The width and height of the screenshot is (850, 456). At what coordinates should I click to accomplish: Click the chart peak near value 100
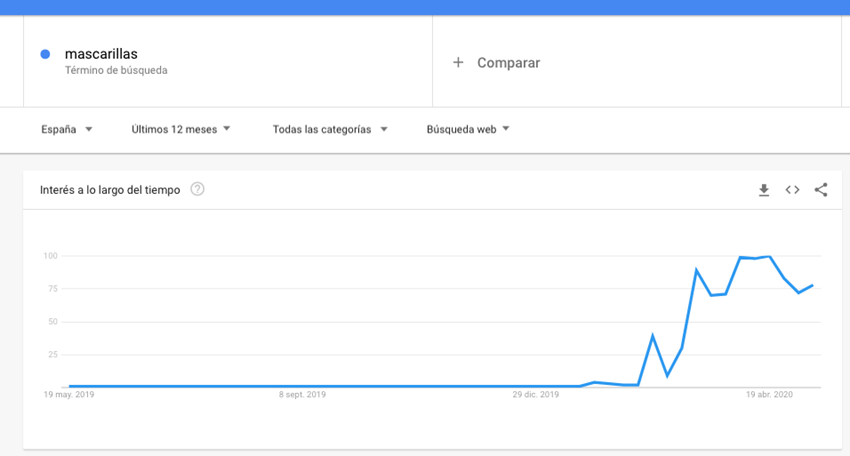[769, 257]
